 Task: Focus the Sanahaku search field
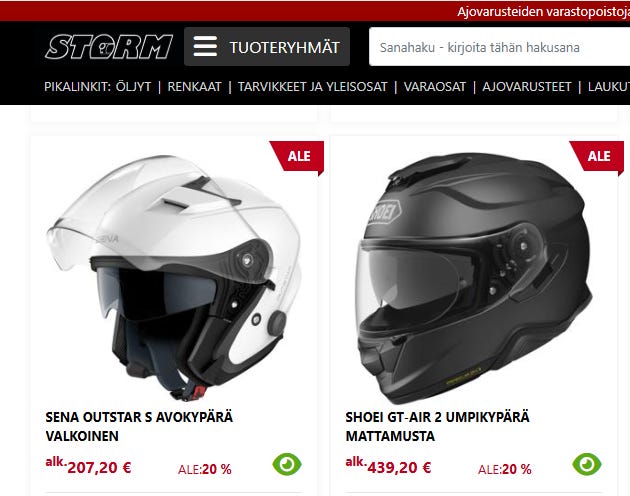[x=499, y=47]
